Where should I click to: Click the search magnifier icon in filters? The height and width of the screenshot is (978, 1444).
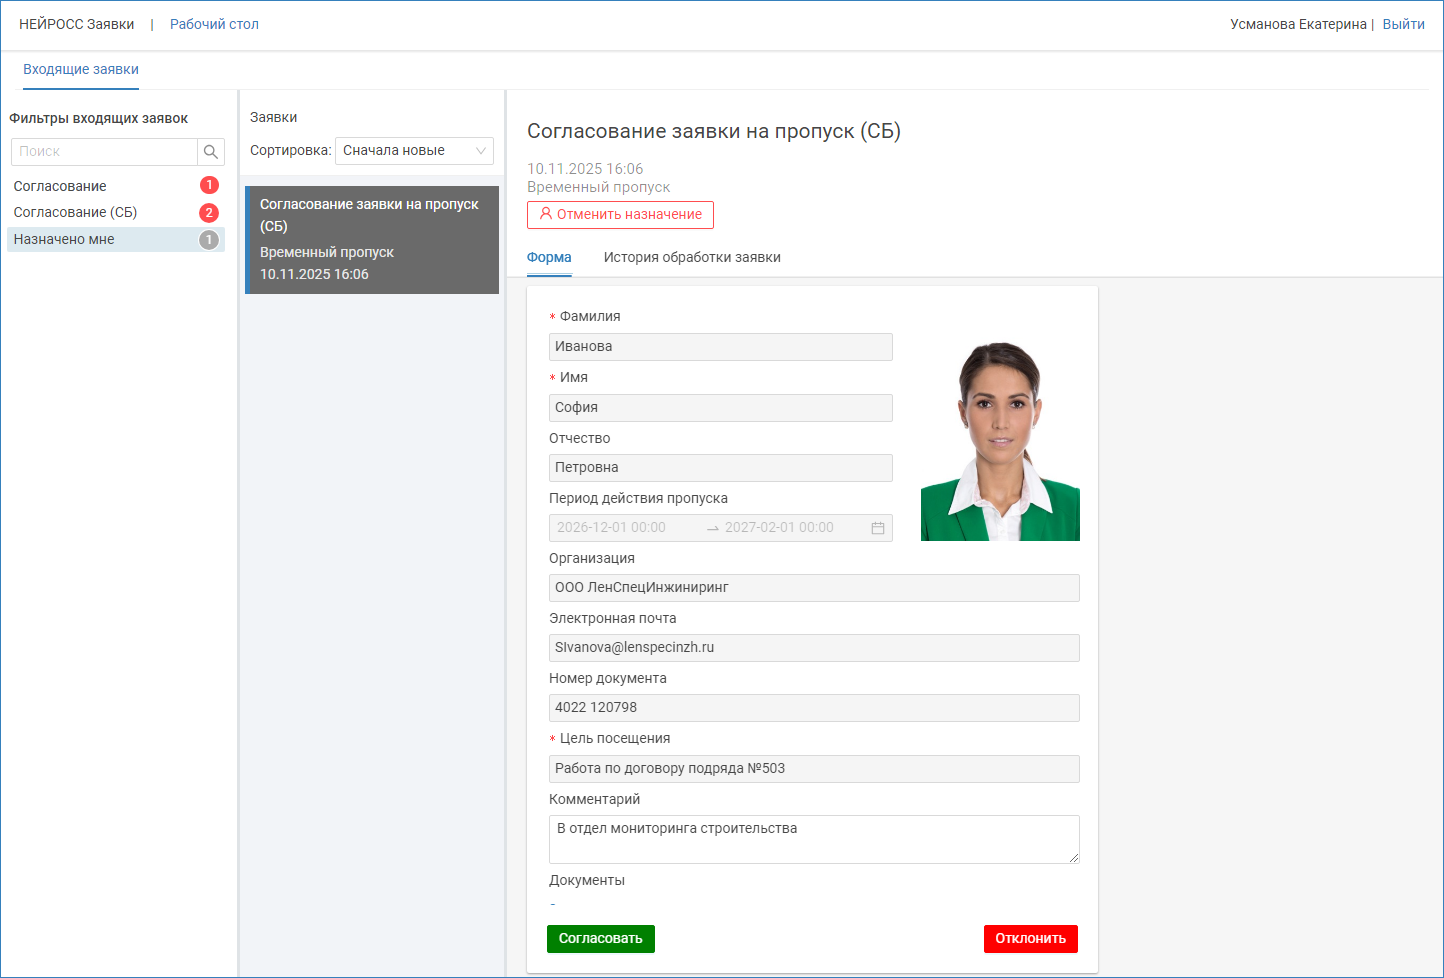(x=211, y=152)
